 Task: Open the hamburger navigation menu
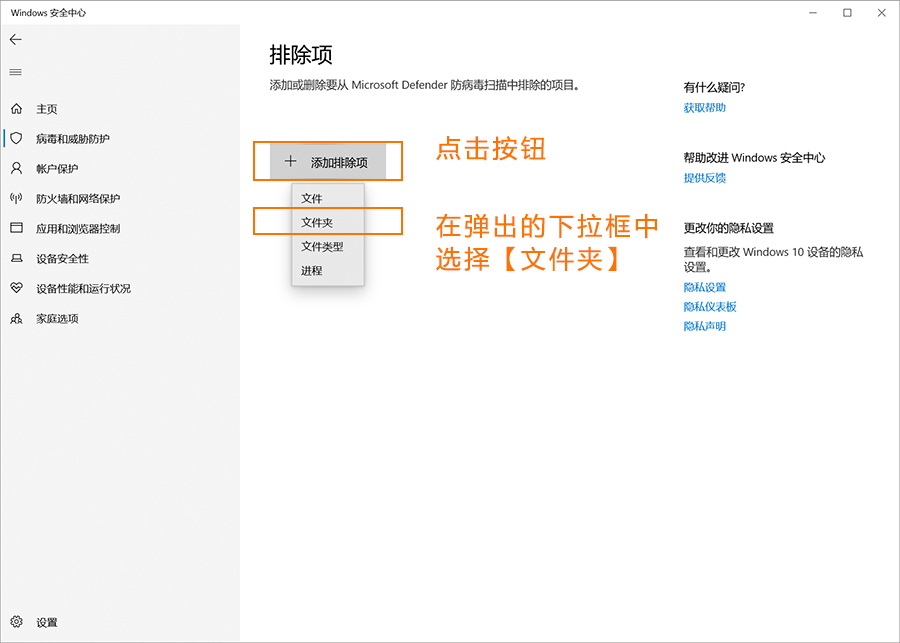coord(15,72)
